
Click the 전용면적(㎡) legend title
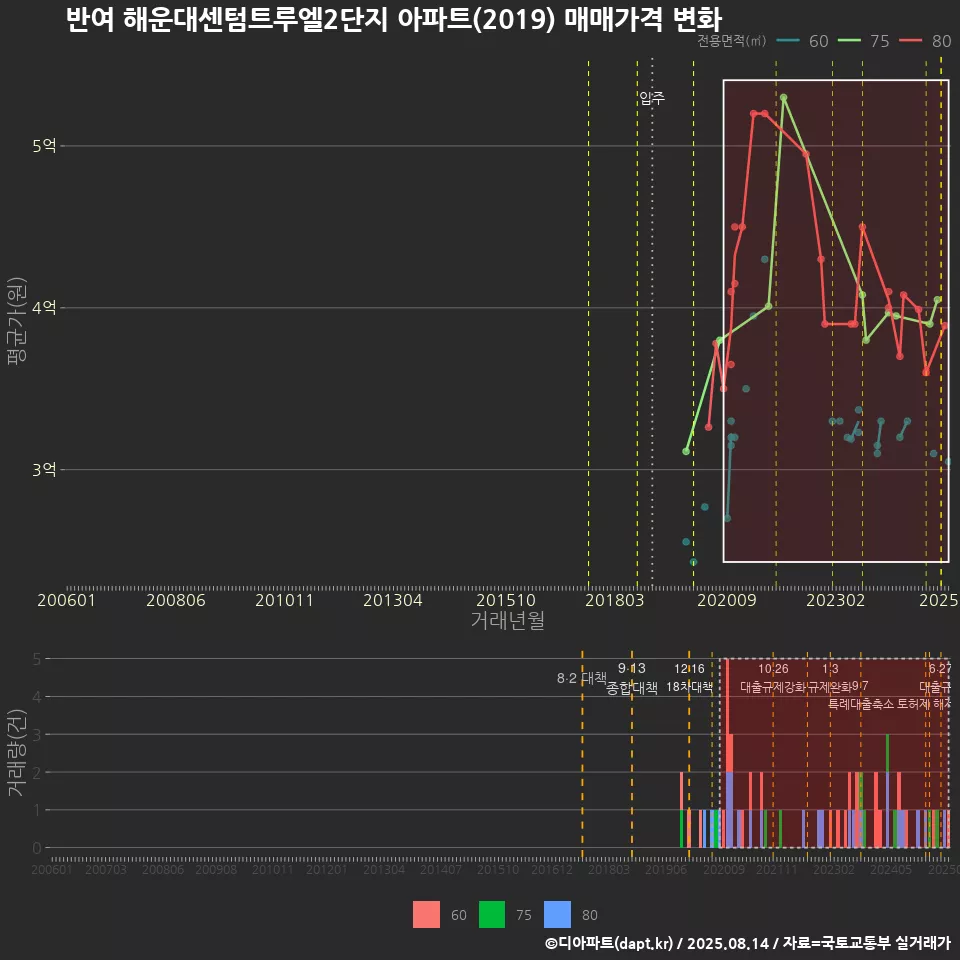731,41
